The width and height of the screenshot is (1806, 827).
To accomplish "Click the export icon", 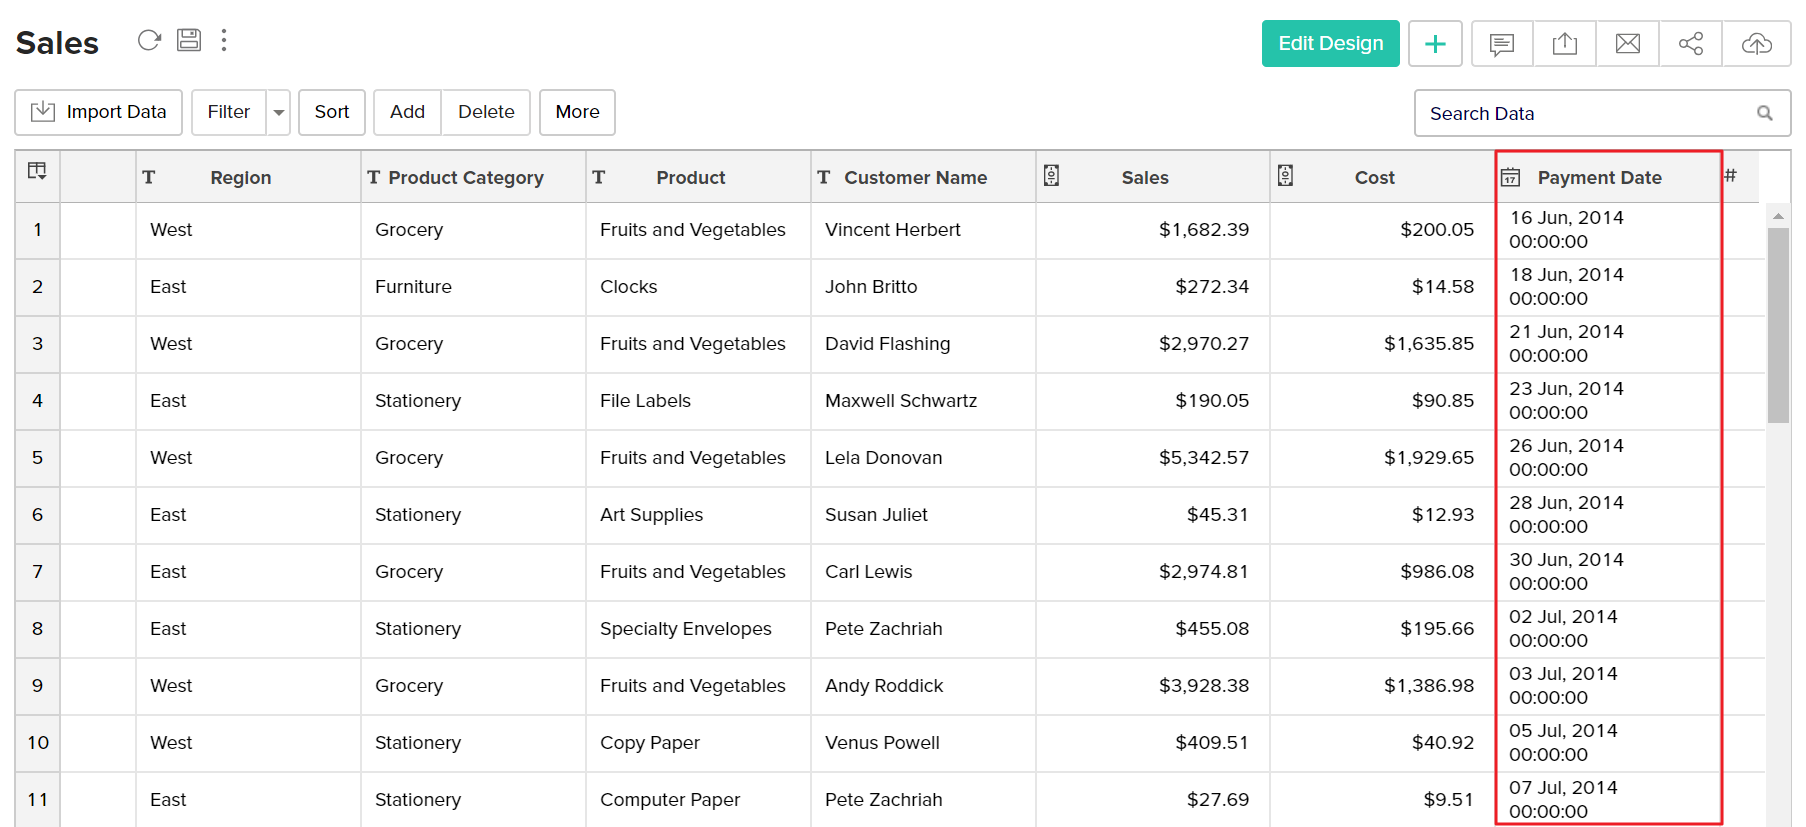I will pos(1565,44).
